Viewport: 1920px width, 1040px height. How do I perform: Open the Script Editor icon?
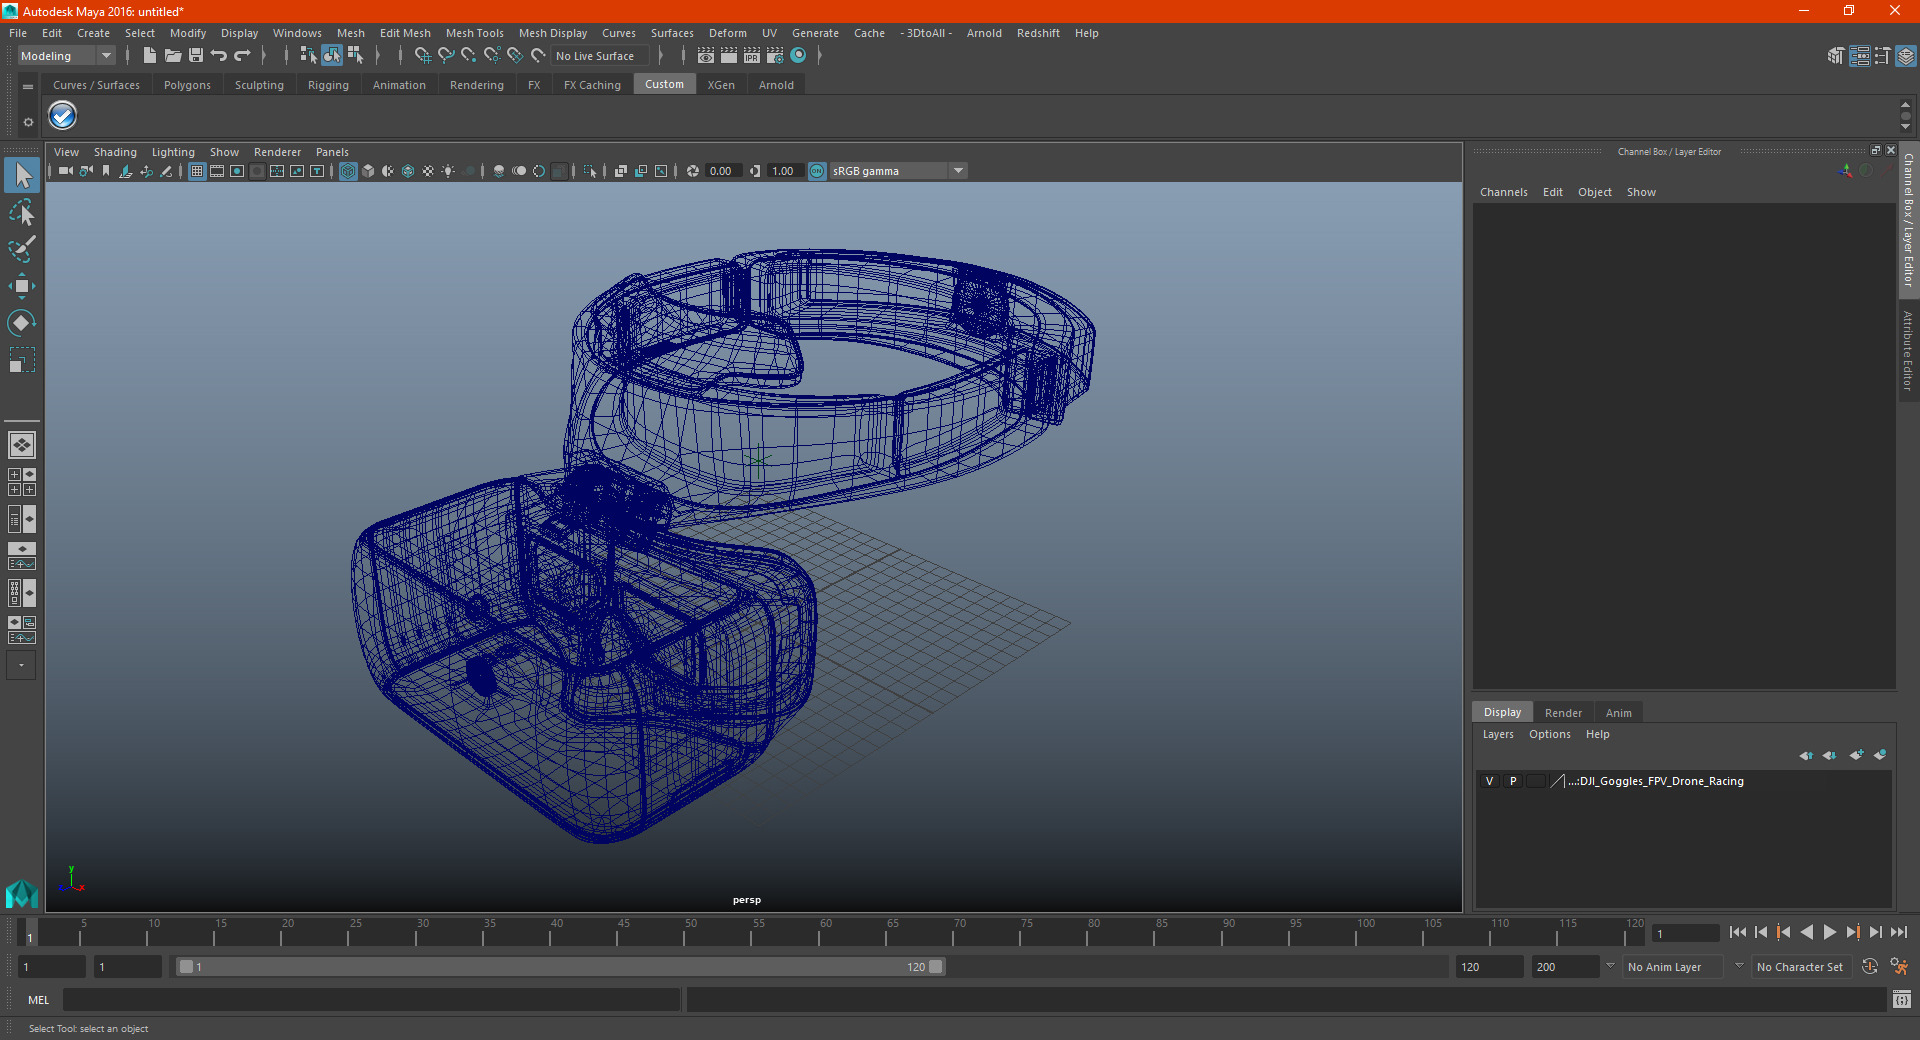[x=1901, y=1000]
